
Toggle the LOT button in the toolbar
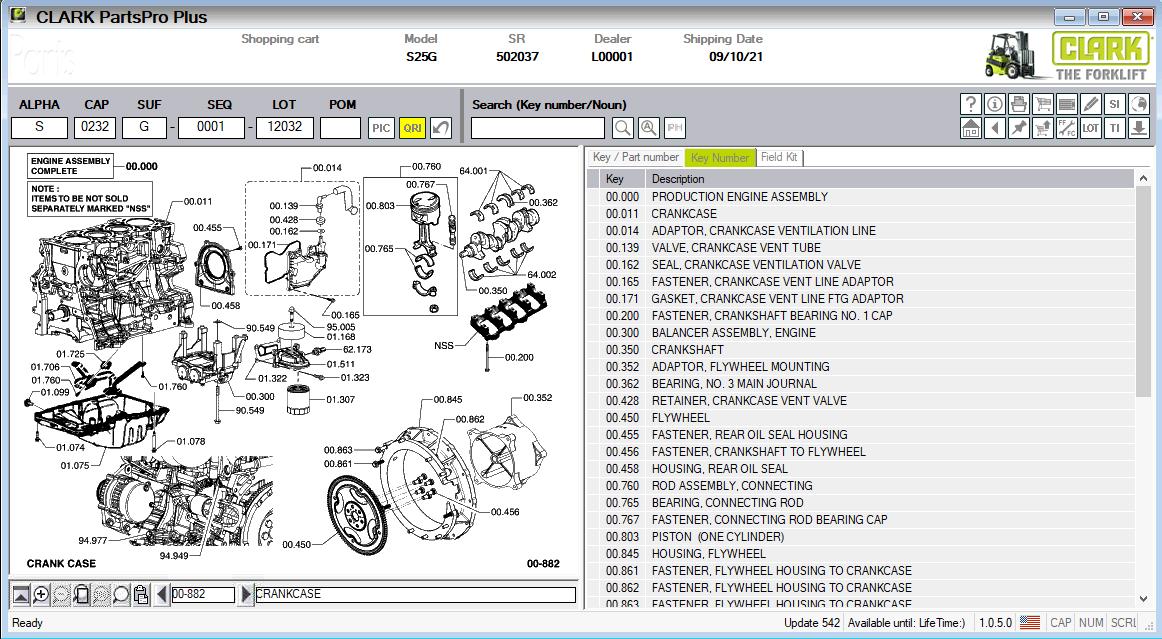tap(1090, 128)
